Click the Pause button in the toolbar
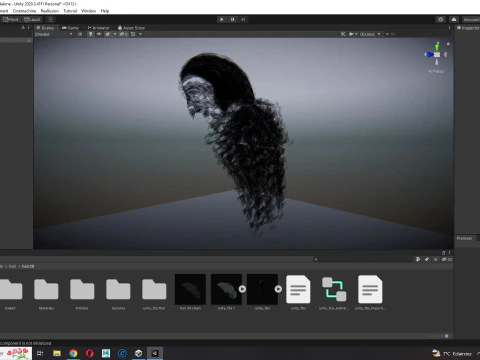The width and height of the screenshot is (480, 360). (x=232, y=19)
